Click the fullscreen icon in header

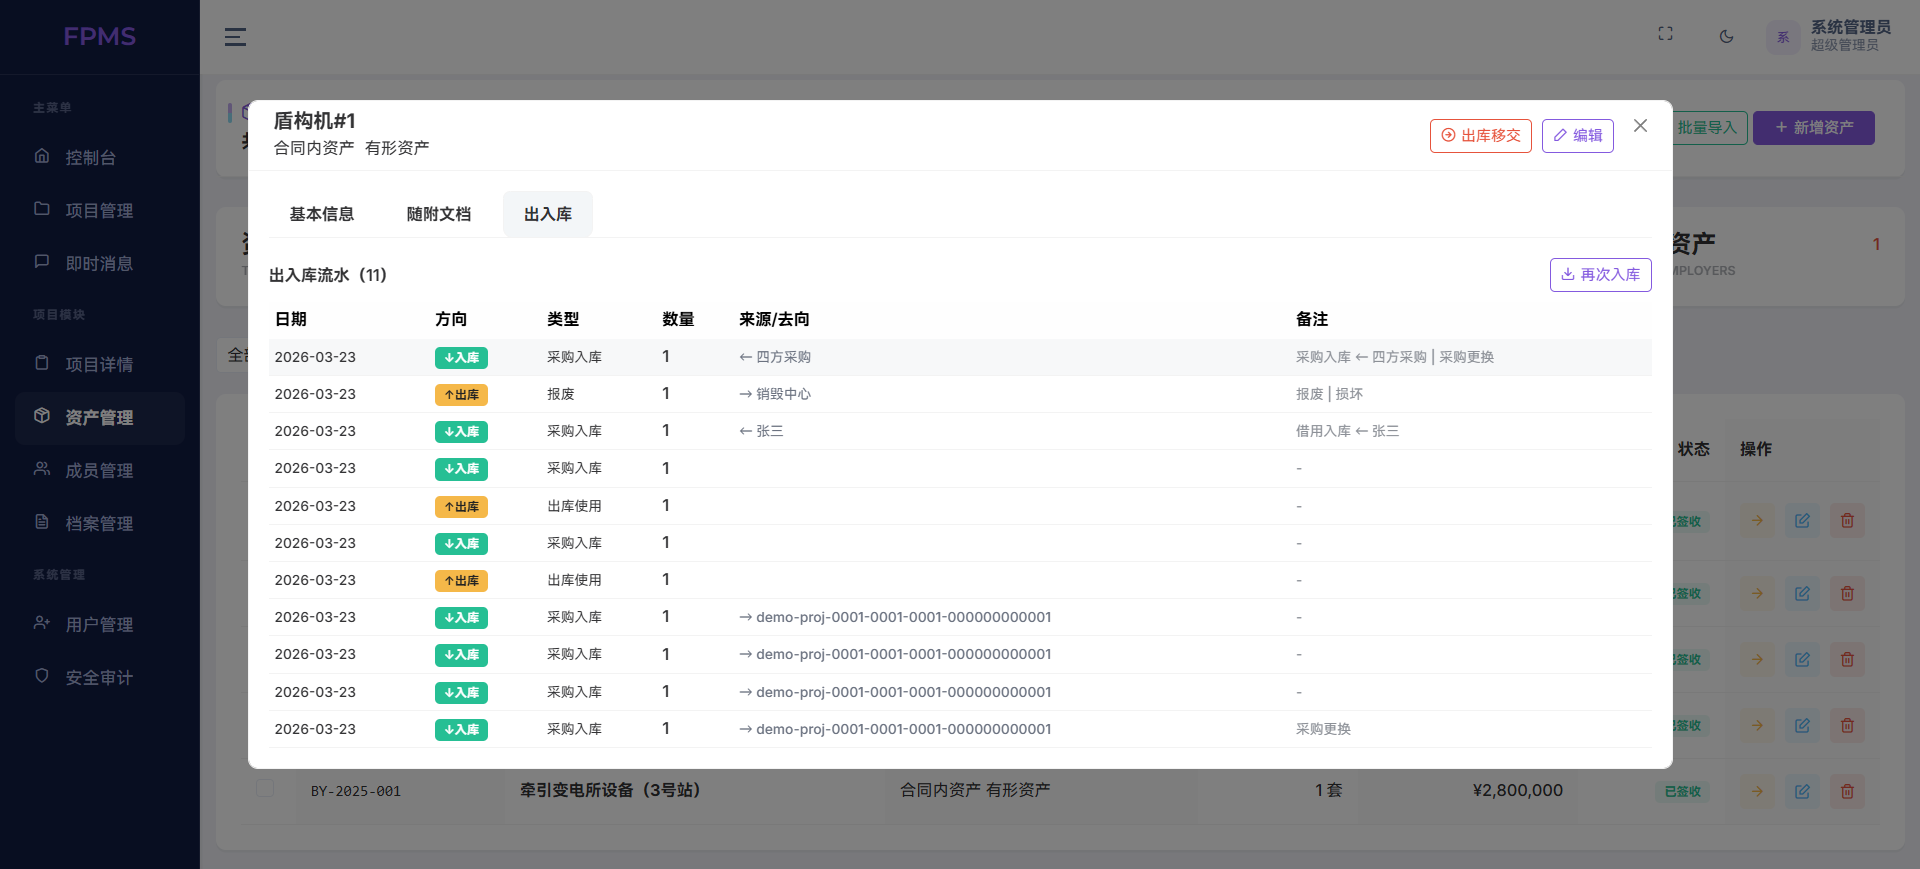point(1665,34)
